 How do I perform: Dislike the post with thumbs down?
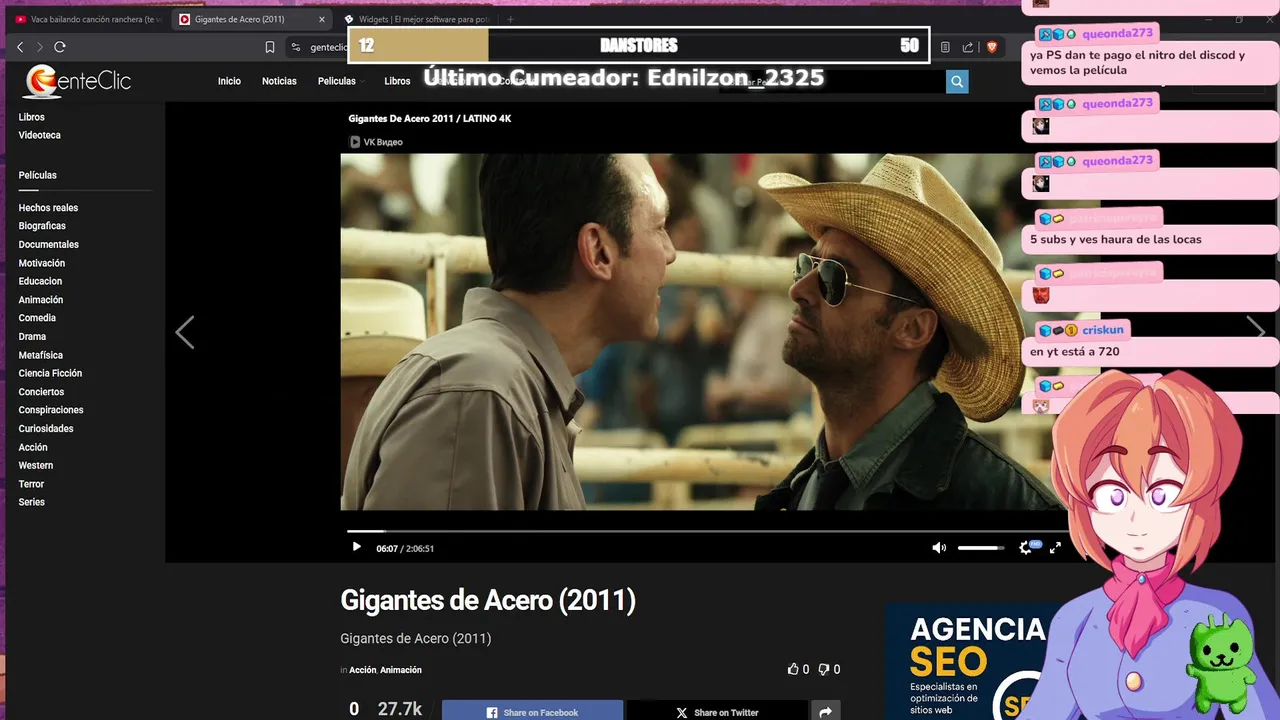[824, 669]
